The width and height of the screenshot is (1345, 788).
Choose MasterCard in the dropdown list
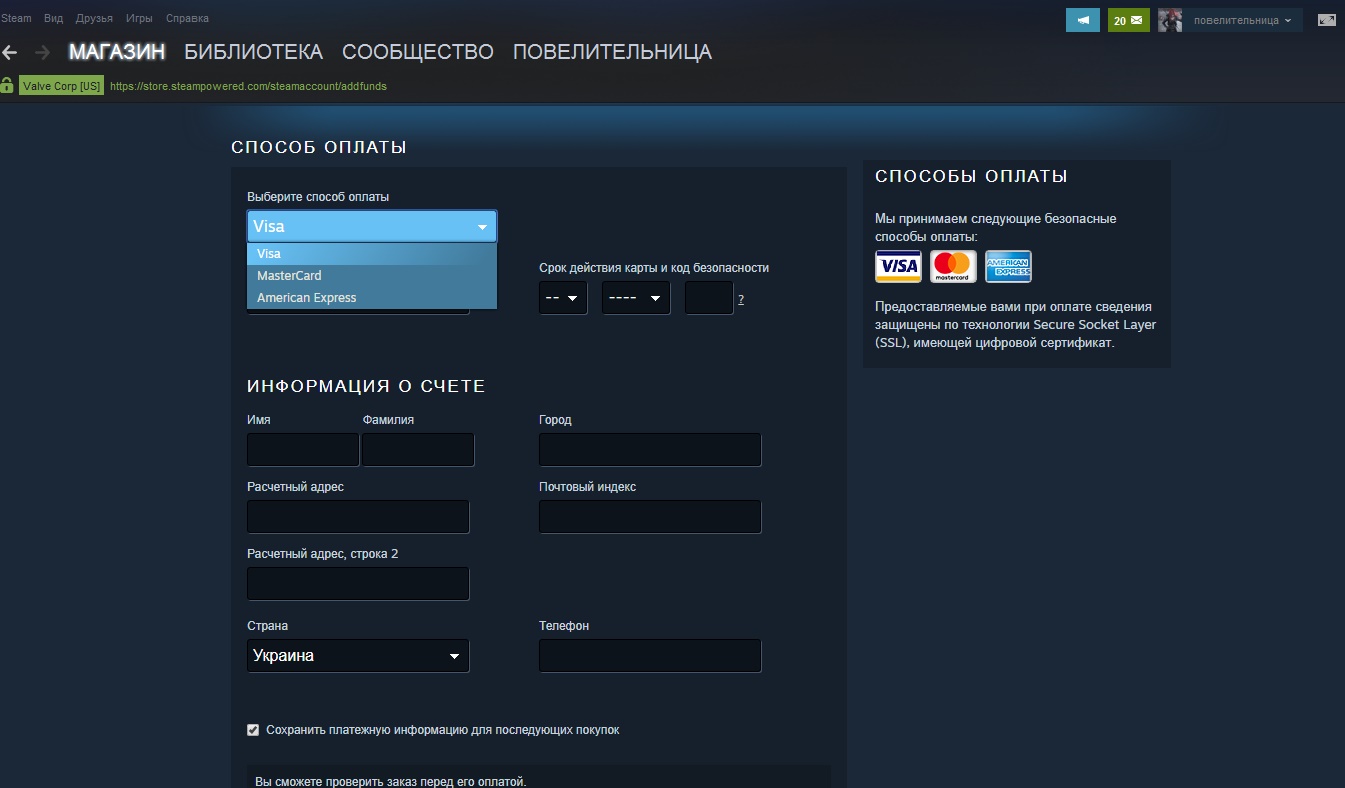[x=372, y=276]
